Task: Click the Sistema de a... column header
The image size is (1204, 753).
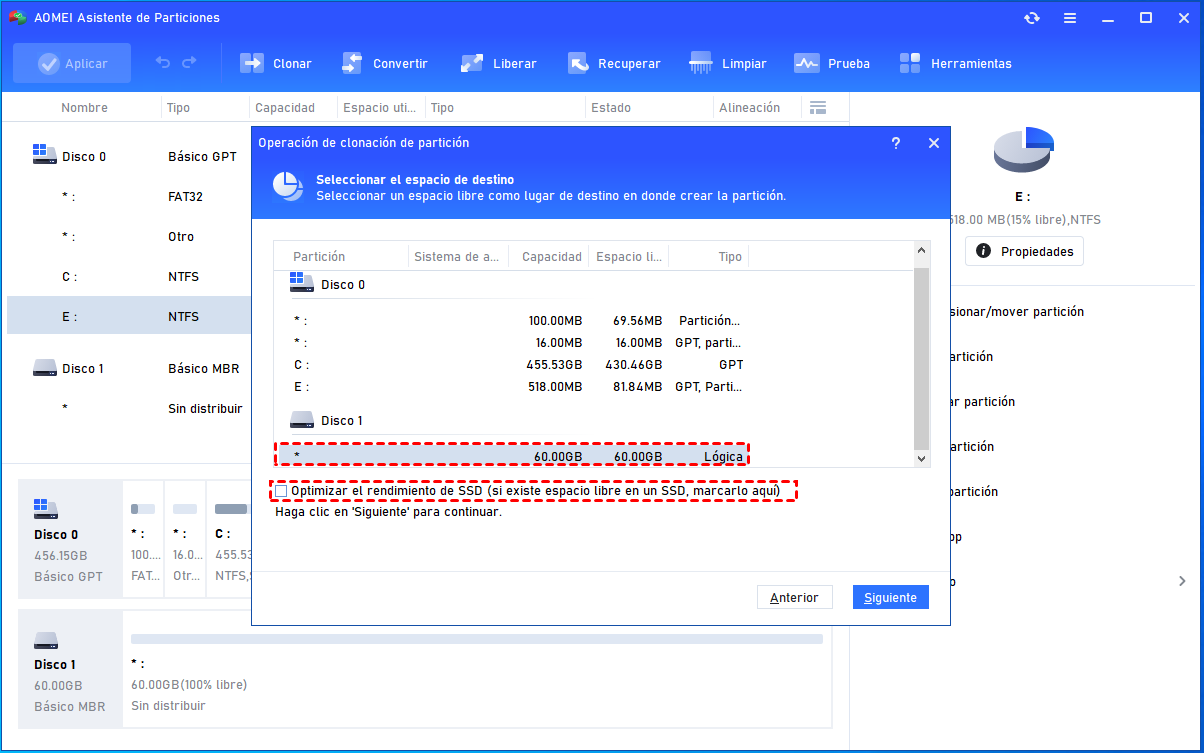Action: (458, 257)
